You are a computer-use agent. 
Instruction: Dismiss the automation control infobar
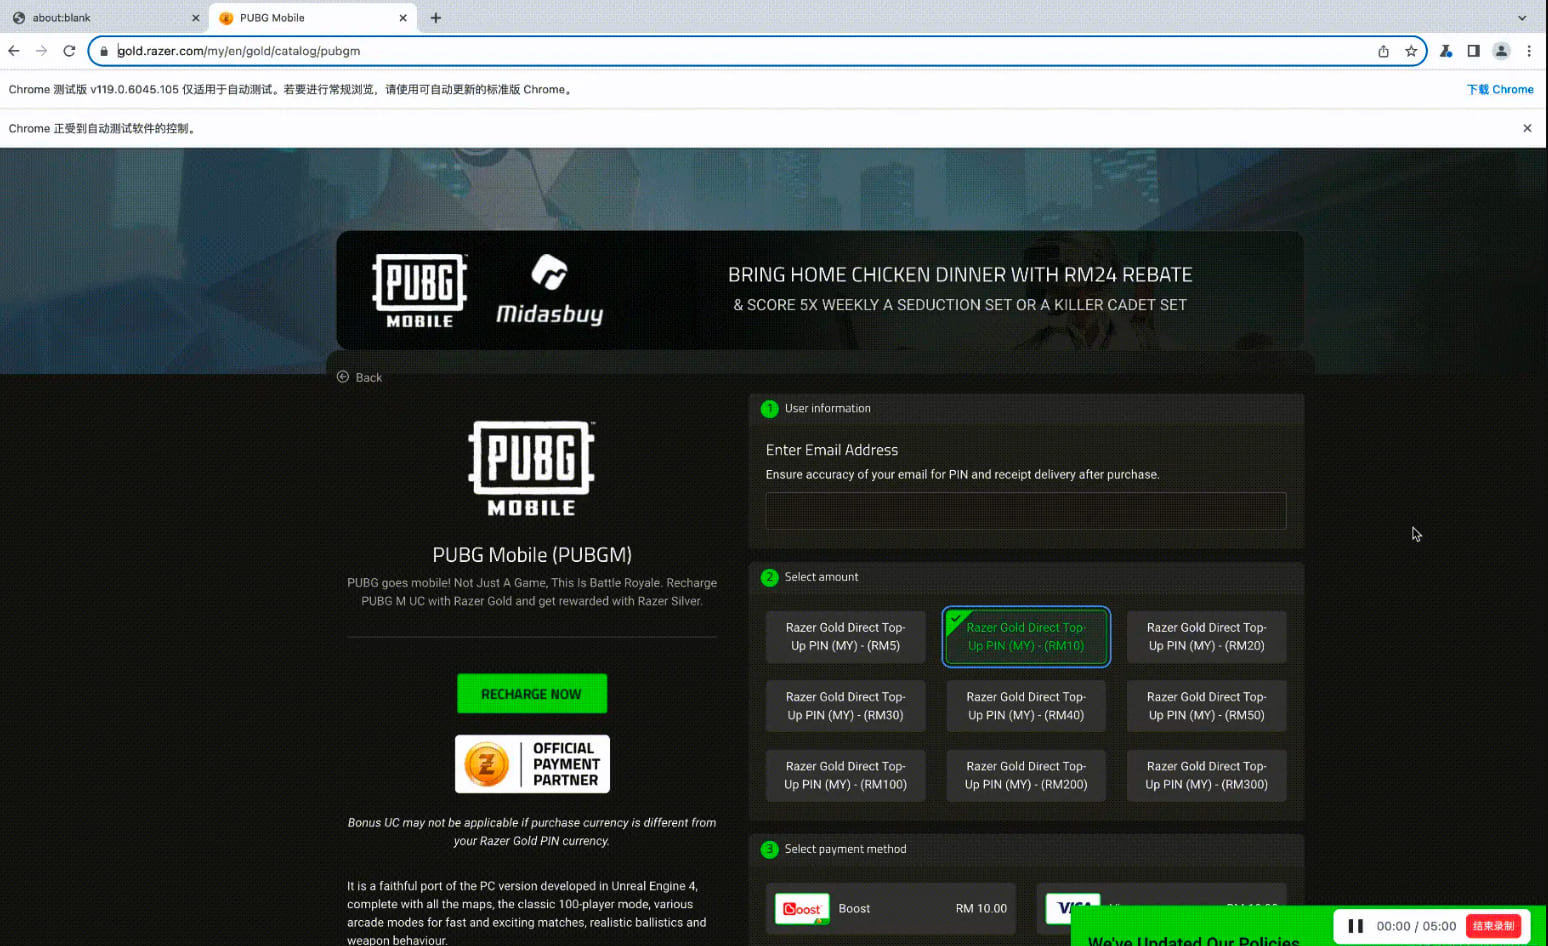(1527, 128)
